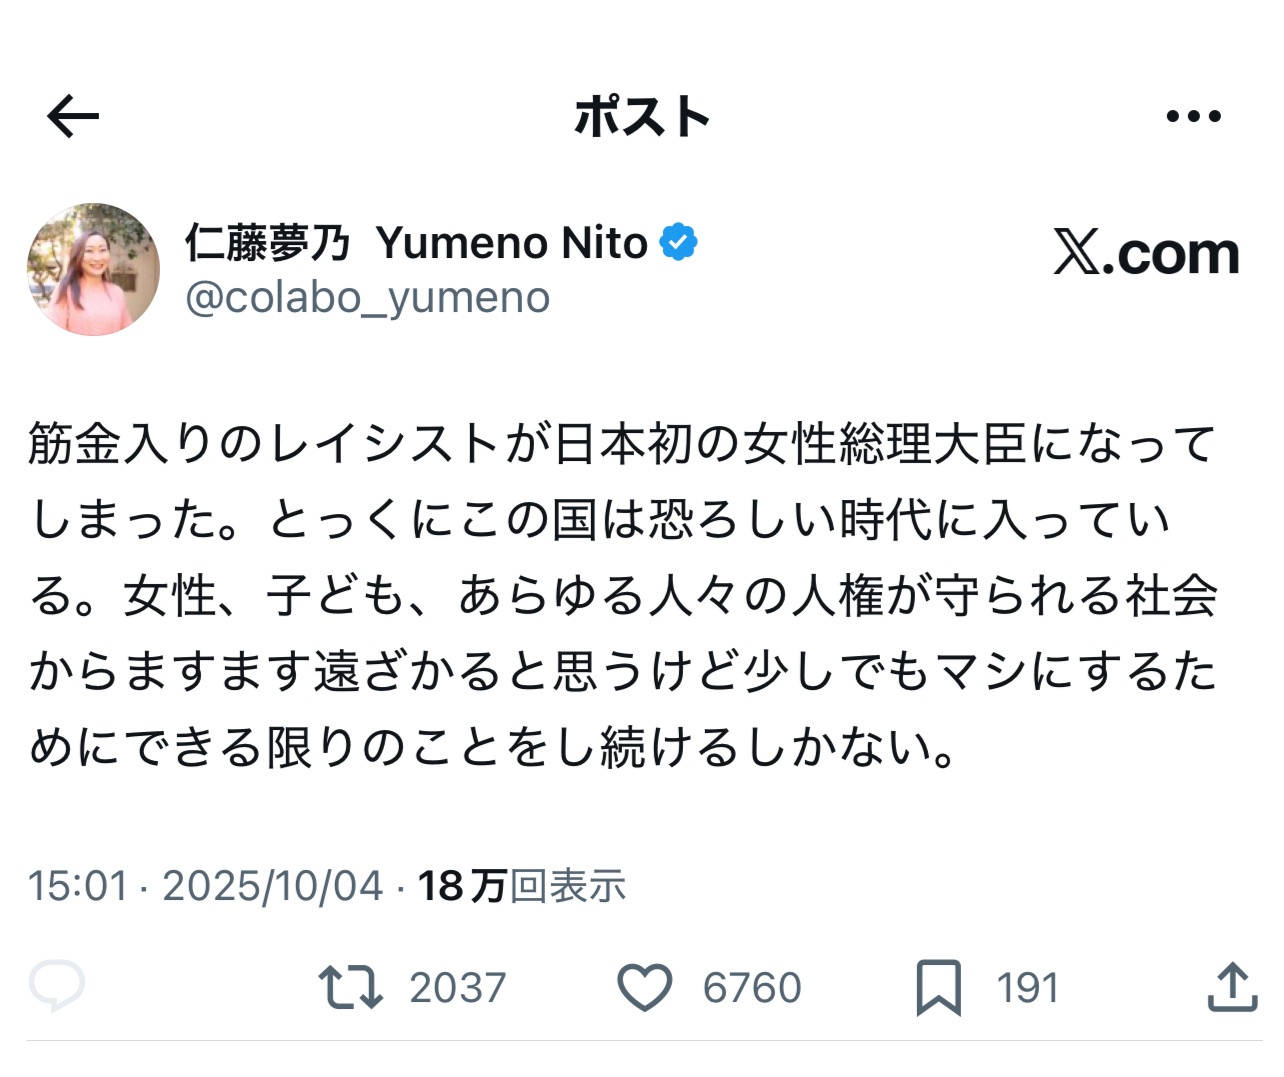This screenshot has height=1077, width=1284.
Task: Click the reply speech bubble icon
Action: (x=57, y=987)
